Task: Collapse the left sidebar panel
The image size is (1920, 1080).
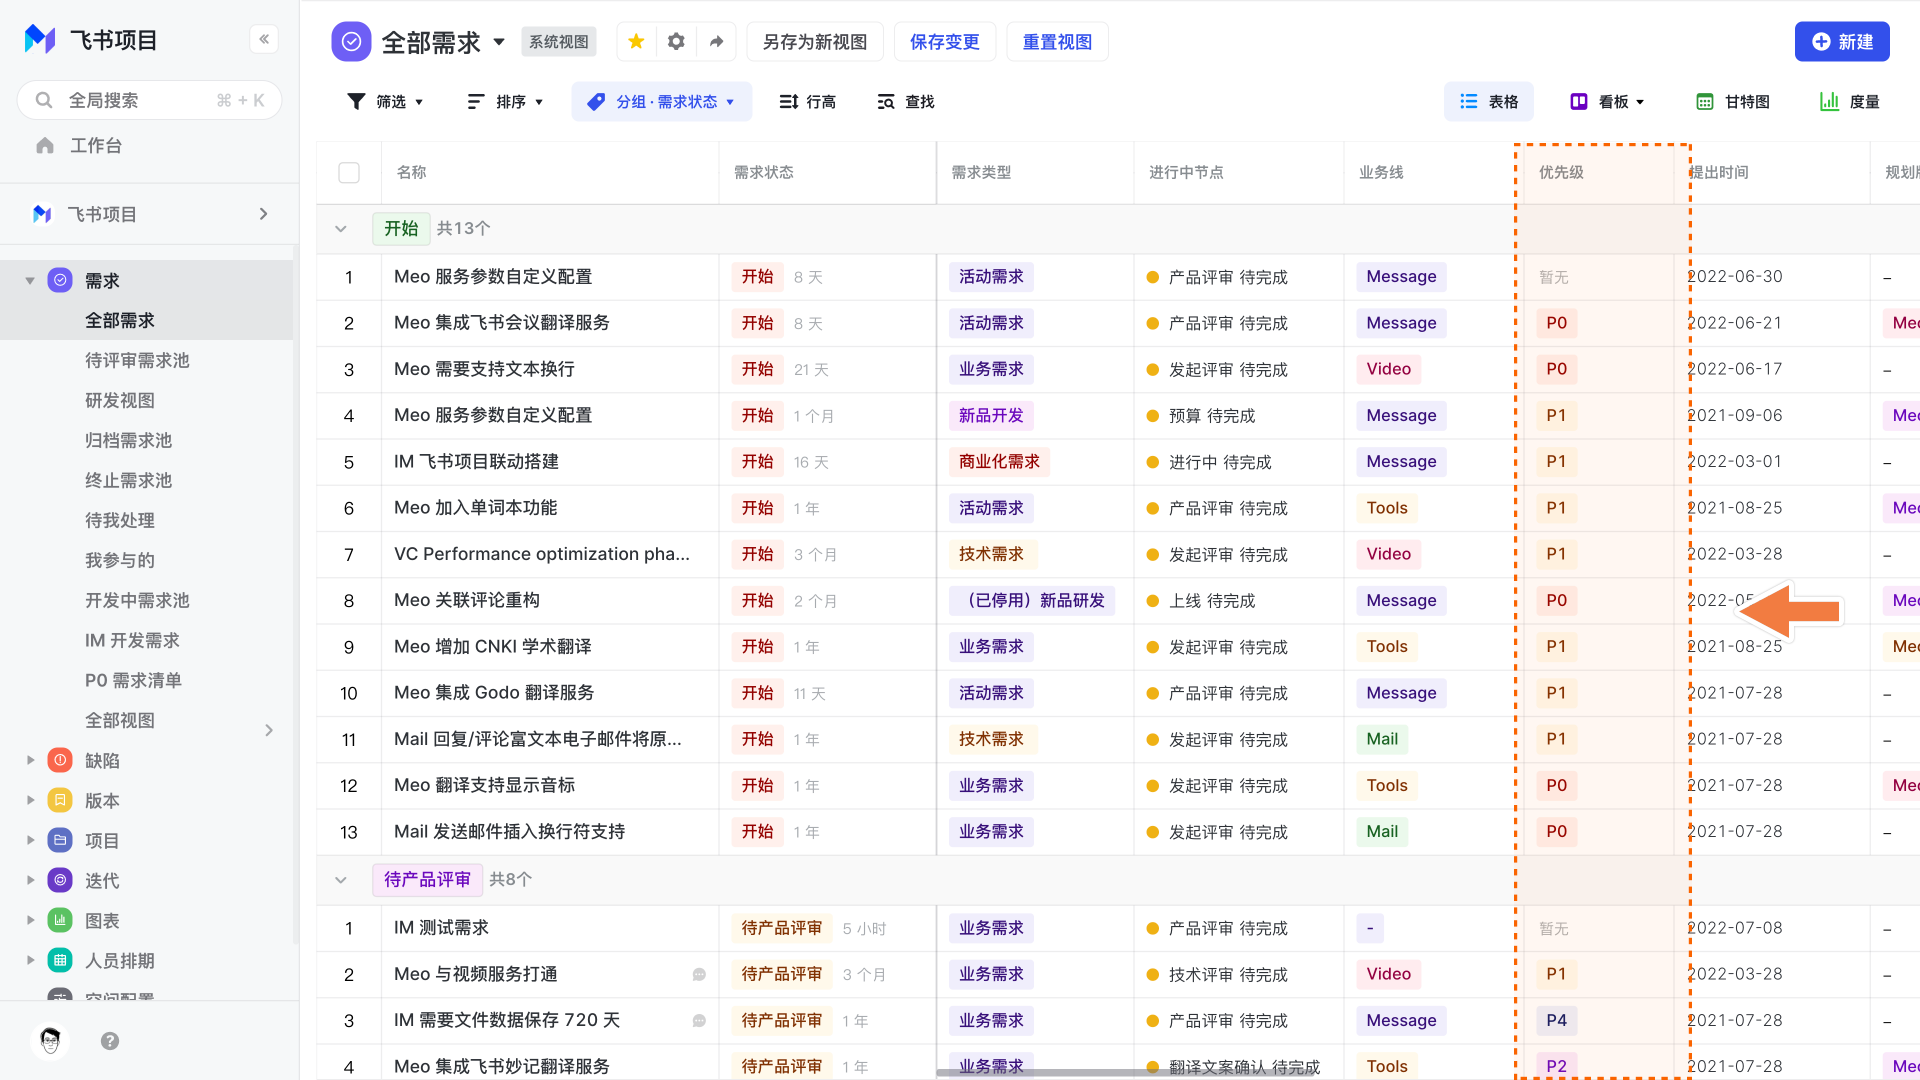Action: pos(264,40)
